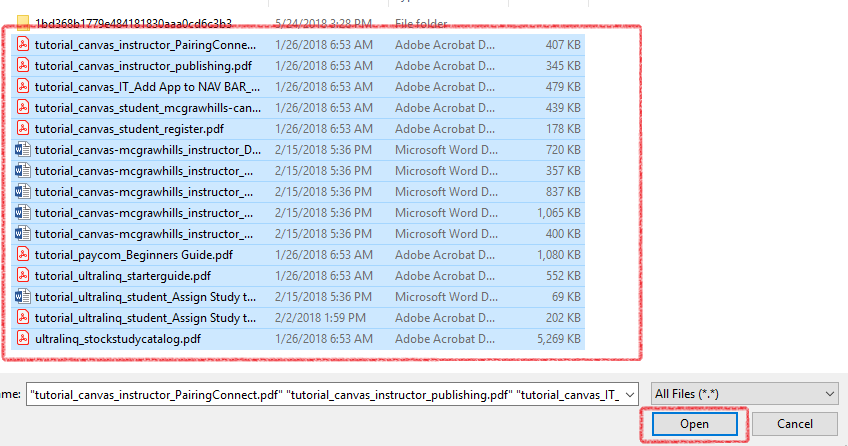Click the Microsoft Word D... type in 69 KB row
This screenshot has width=848, height=446.
coord(446,297)
